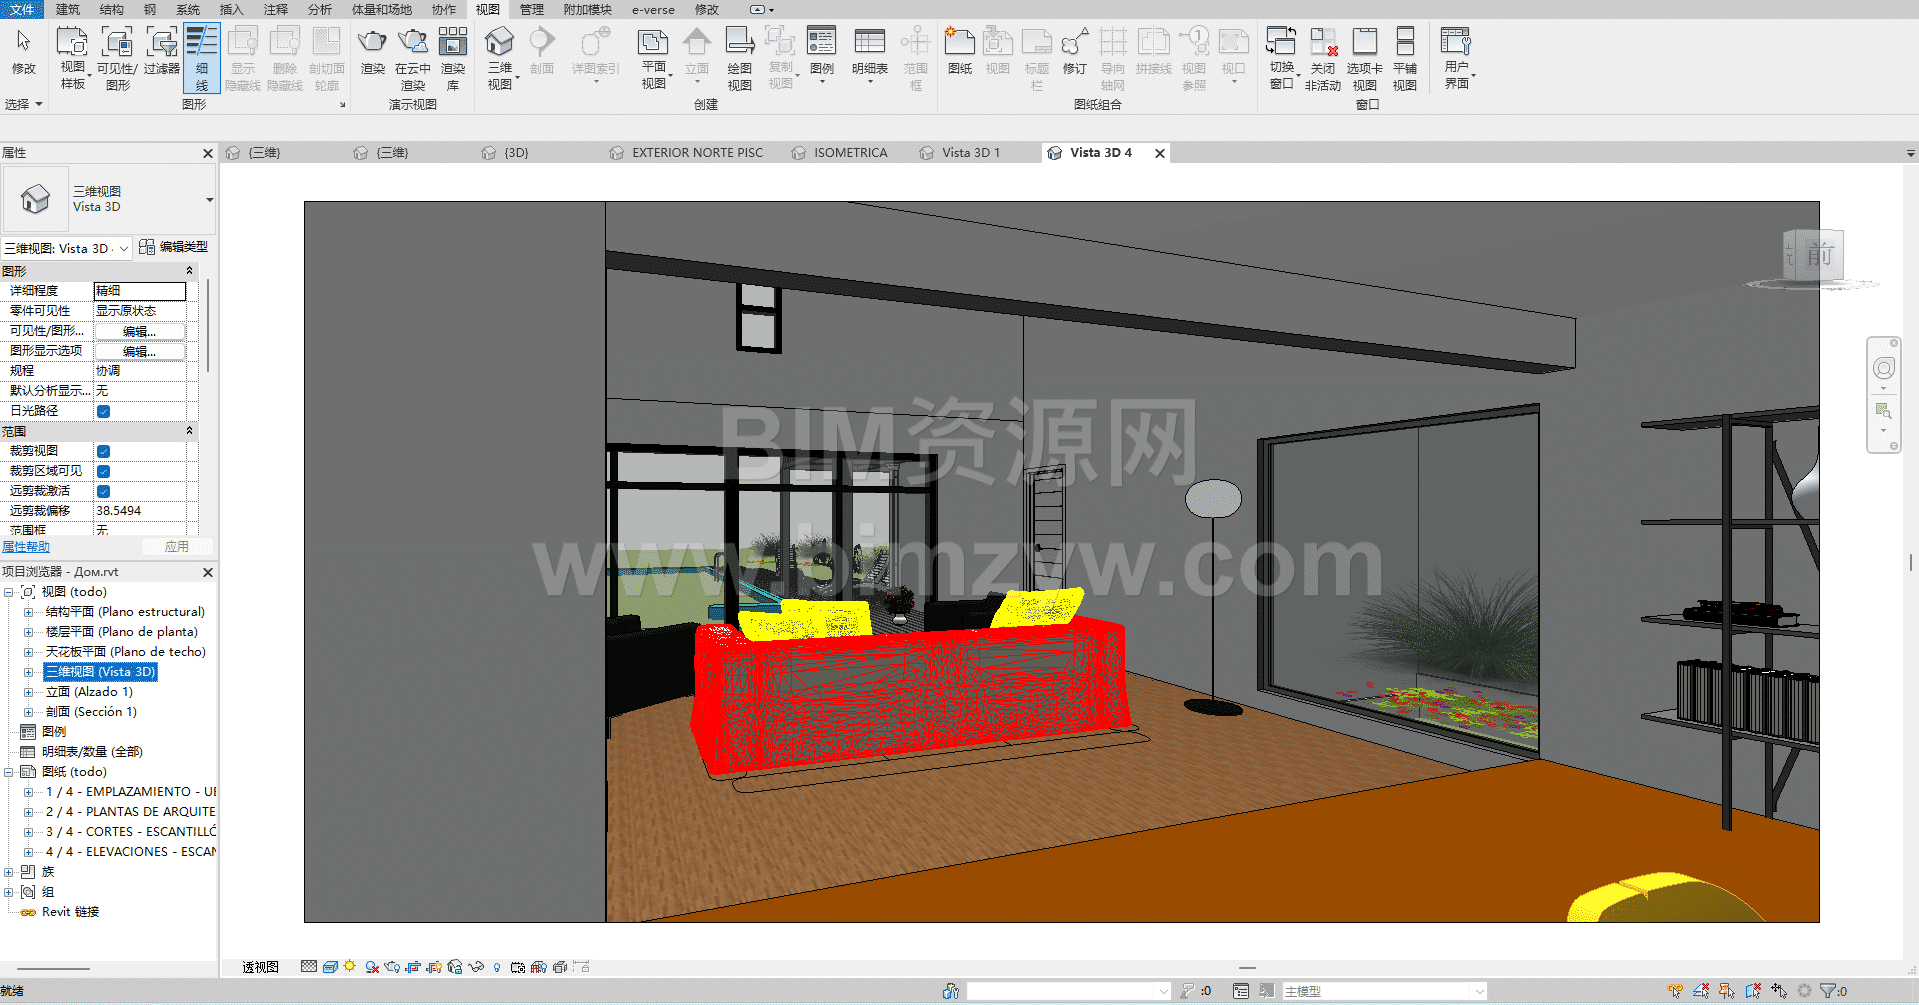The width and height of the screenshot is (1919, 1005).
Task: Expand 楼层平面 (Plano de planta) node
Action: click(x=28, y=632)
